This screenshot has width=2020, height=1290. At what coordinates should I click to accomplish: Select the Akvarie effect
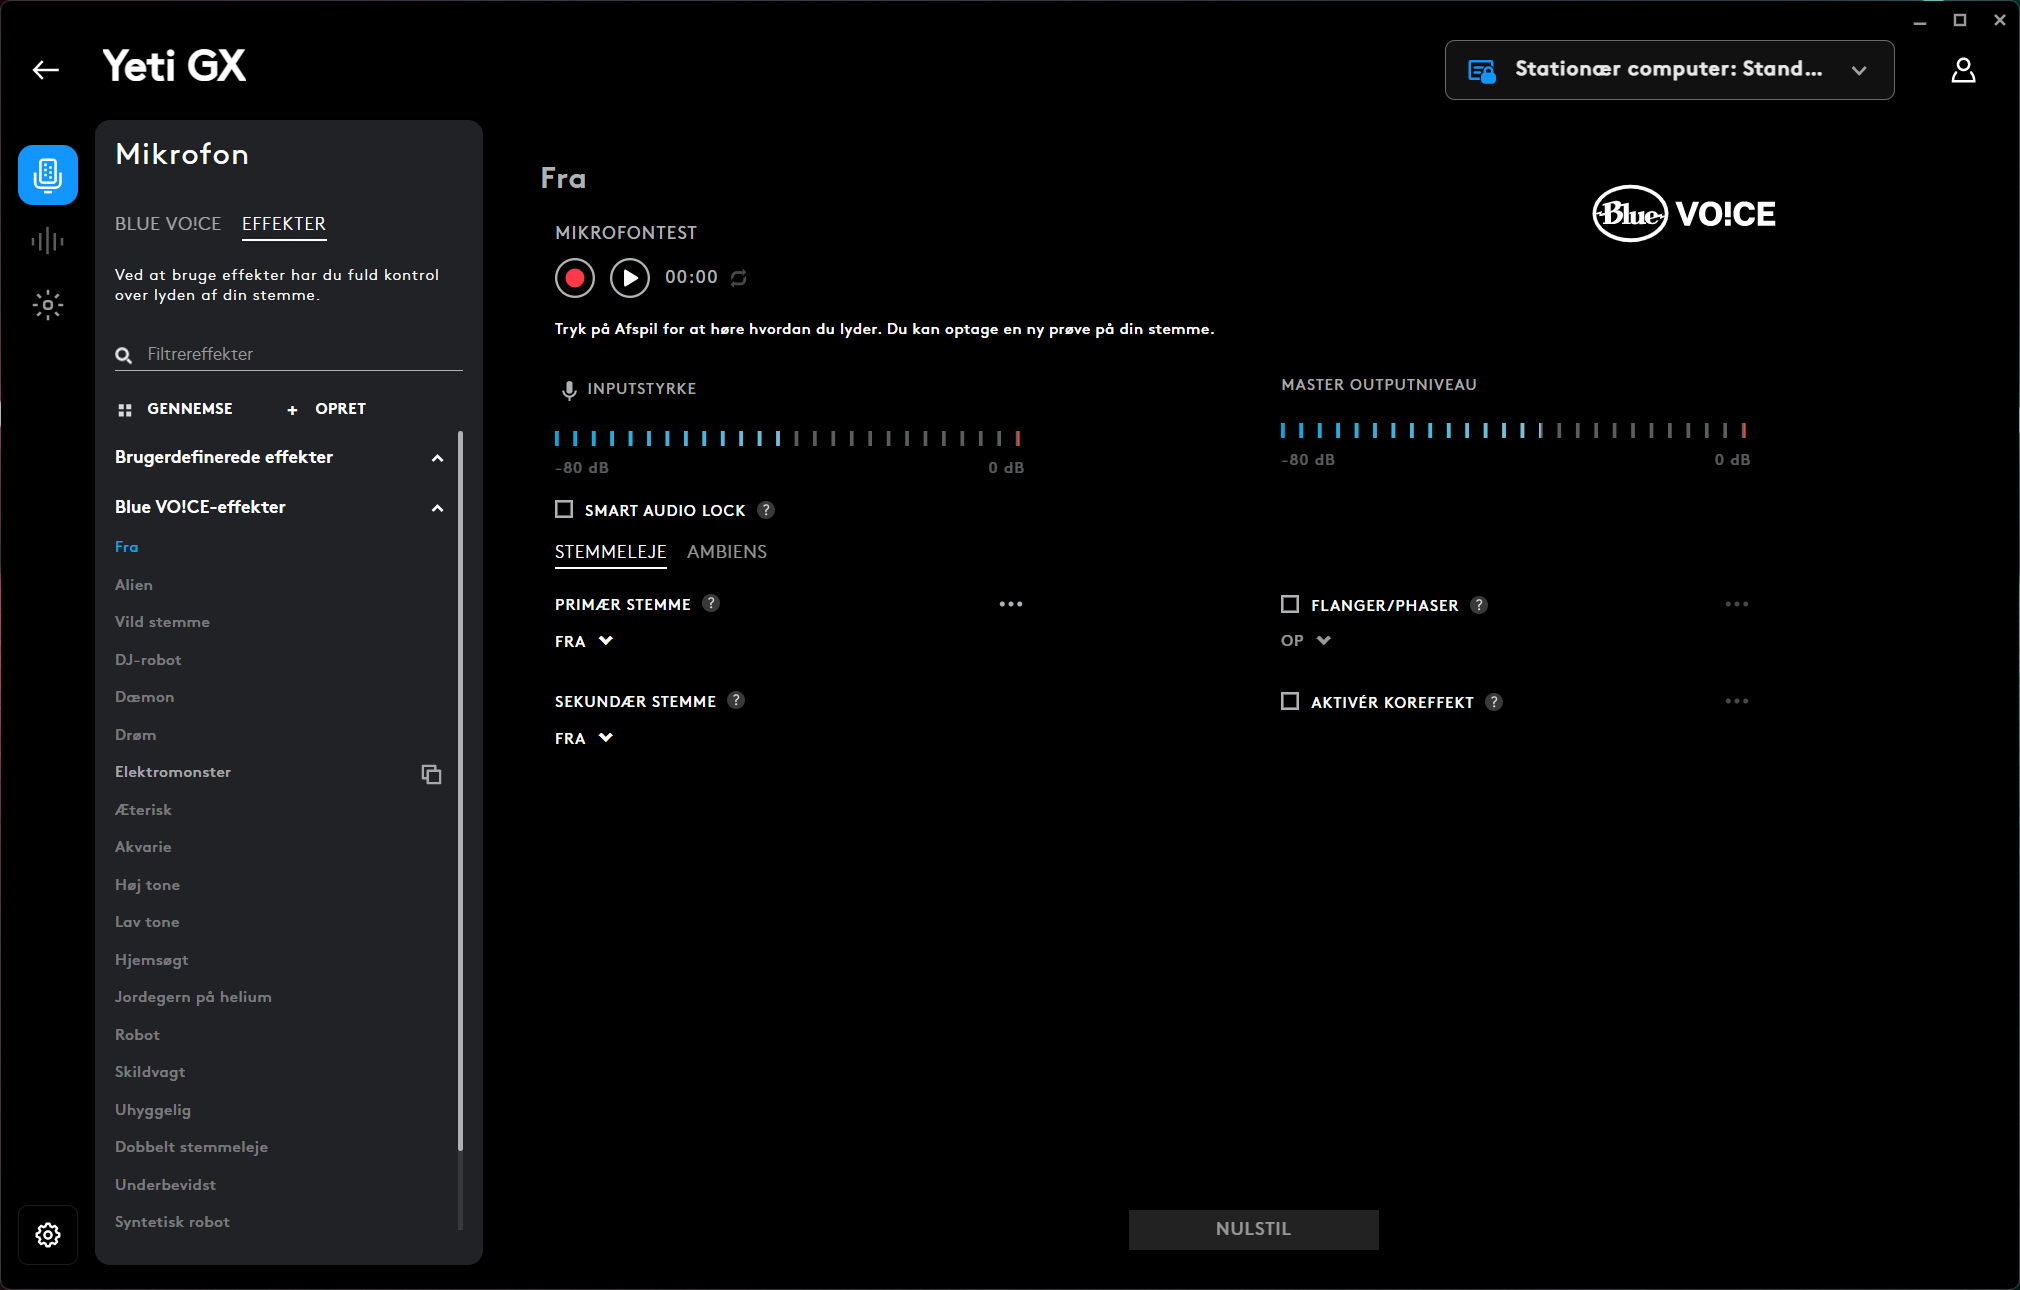coord(143,847)
